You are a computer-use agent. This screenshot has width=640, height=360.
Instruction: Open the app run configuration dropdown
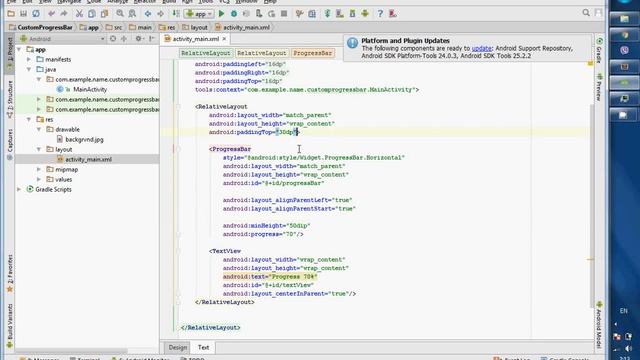199,13
